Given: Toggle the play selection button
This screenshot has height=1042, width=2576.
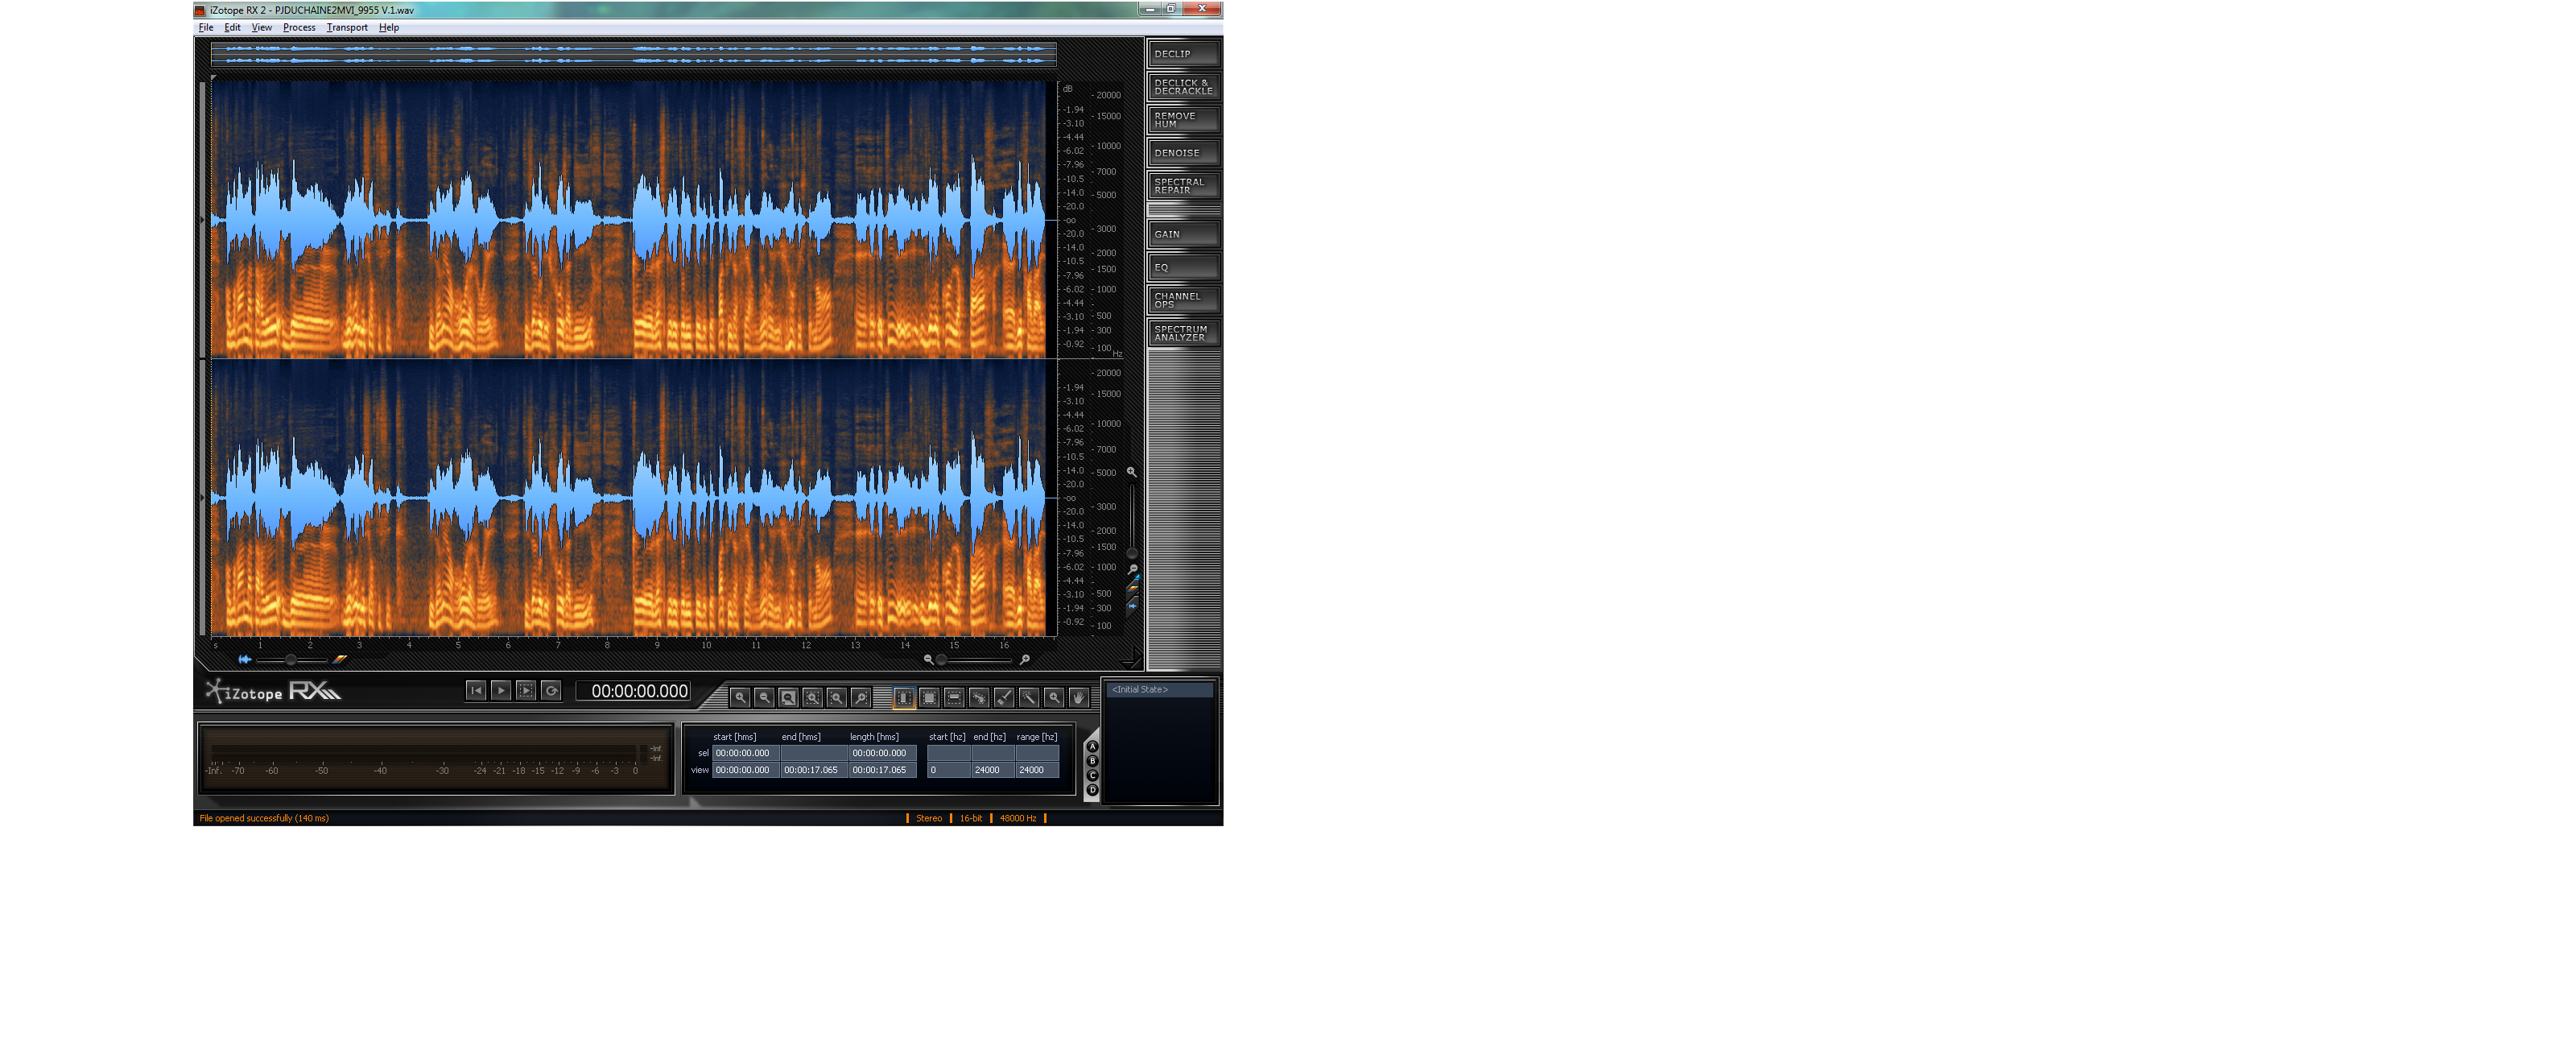Looking at the screenshot, I should 526,691.
